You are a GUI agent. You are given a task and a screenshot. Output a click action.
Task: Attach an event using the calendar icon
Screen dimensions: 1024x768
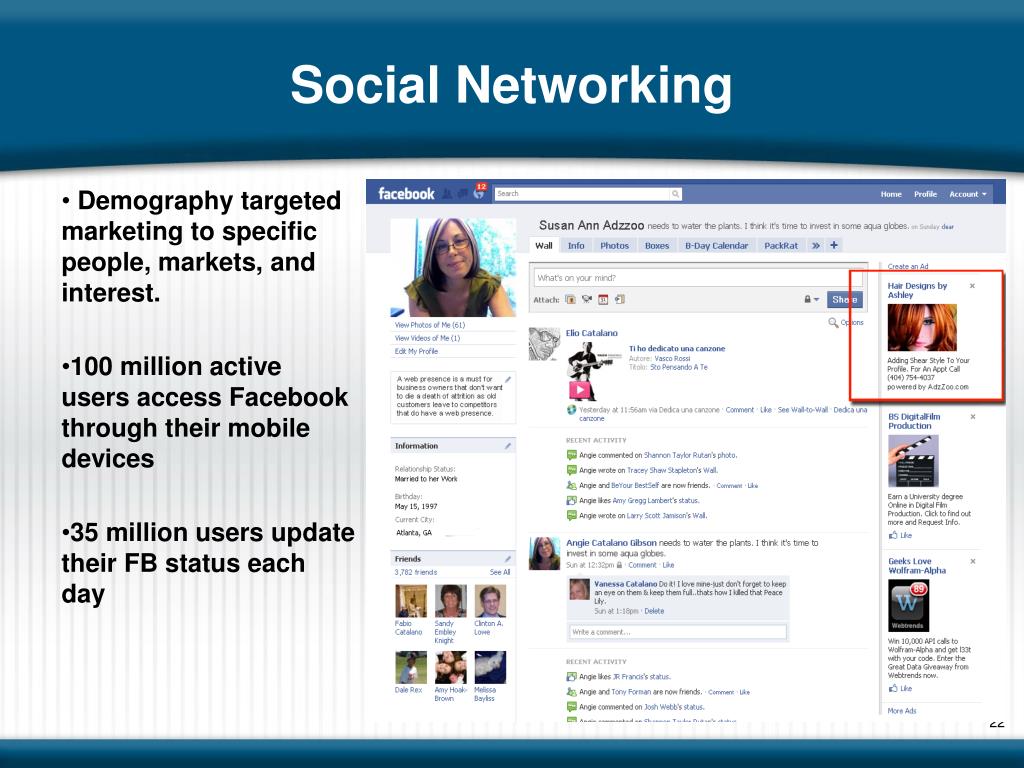(603, 299)
